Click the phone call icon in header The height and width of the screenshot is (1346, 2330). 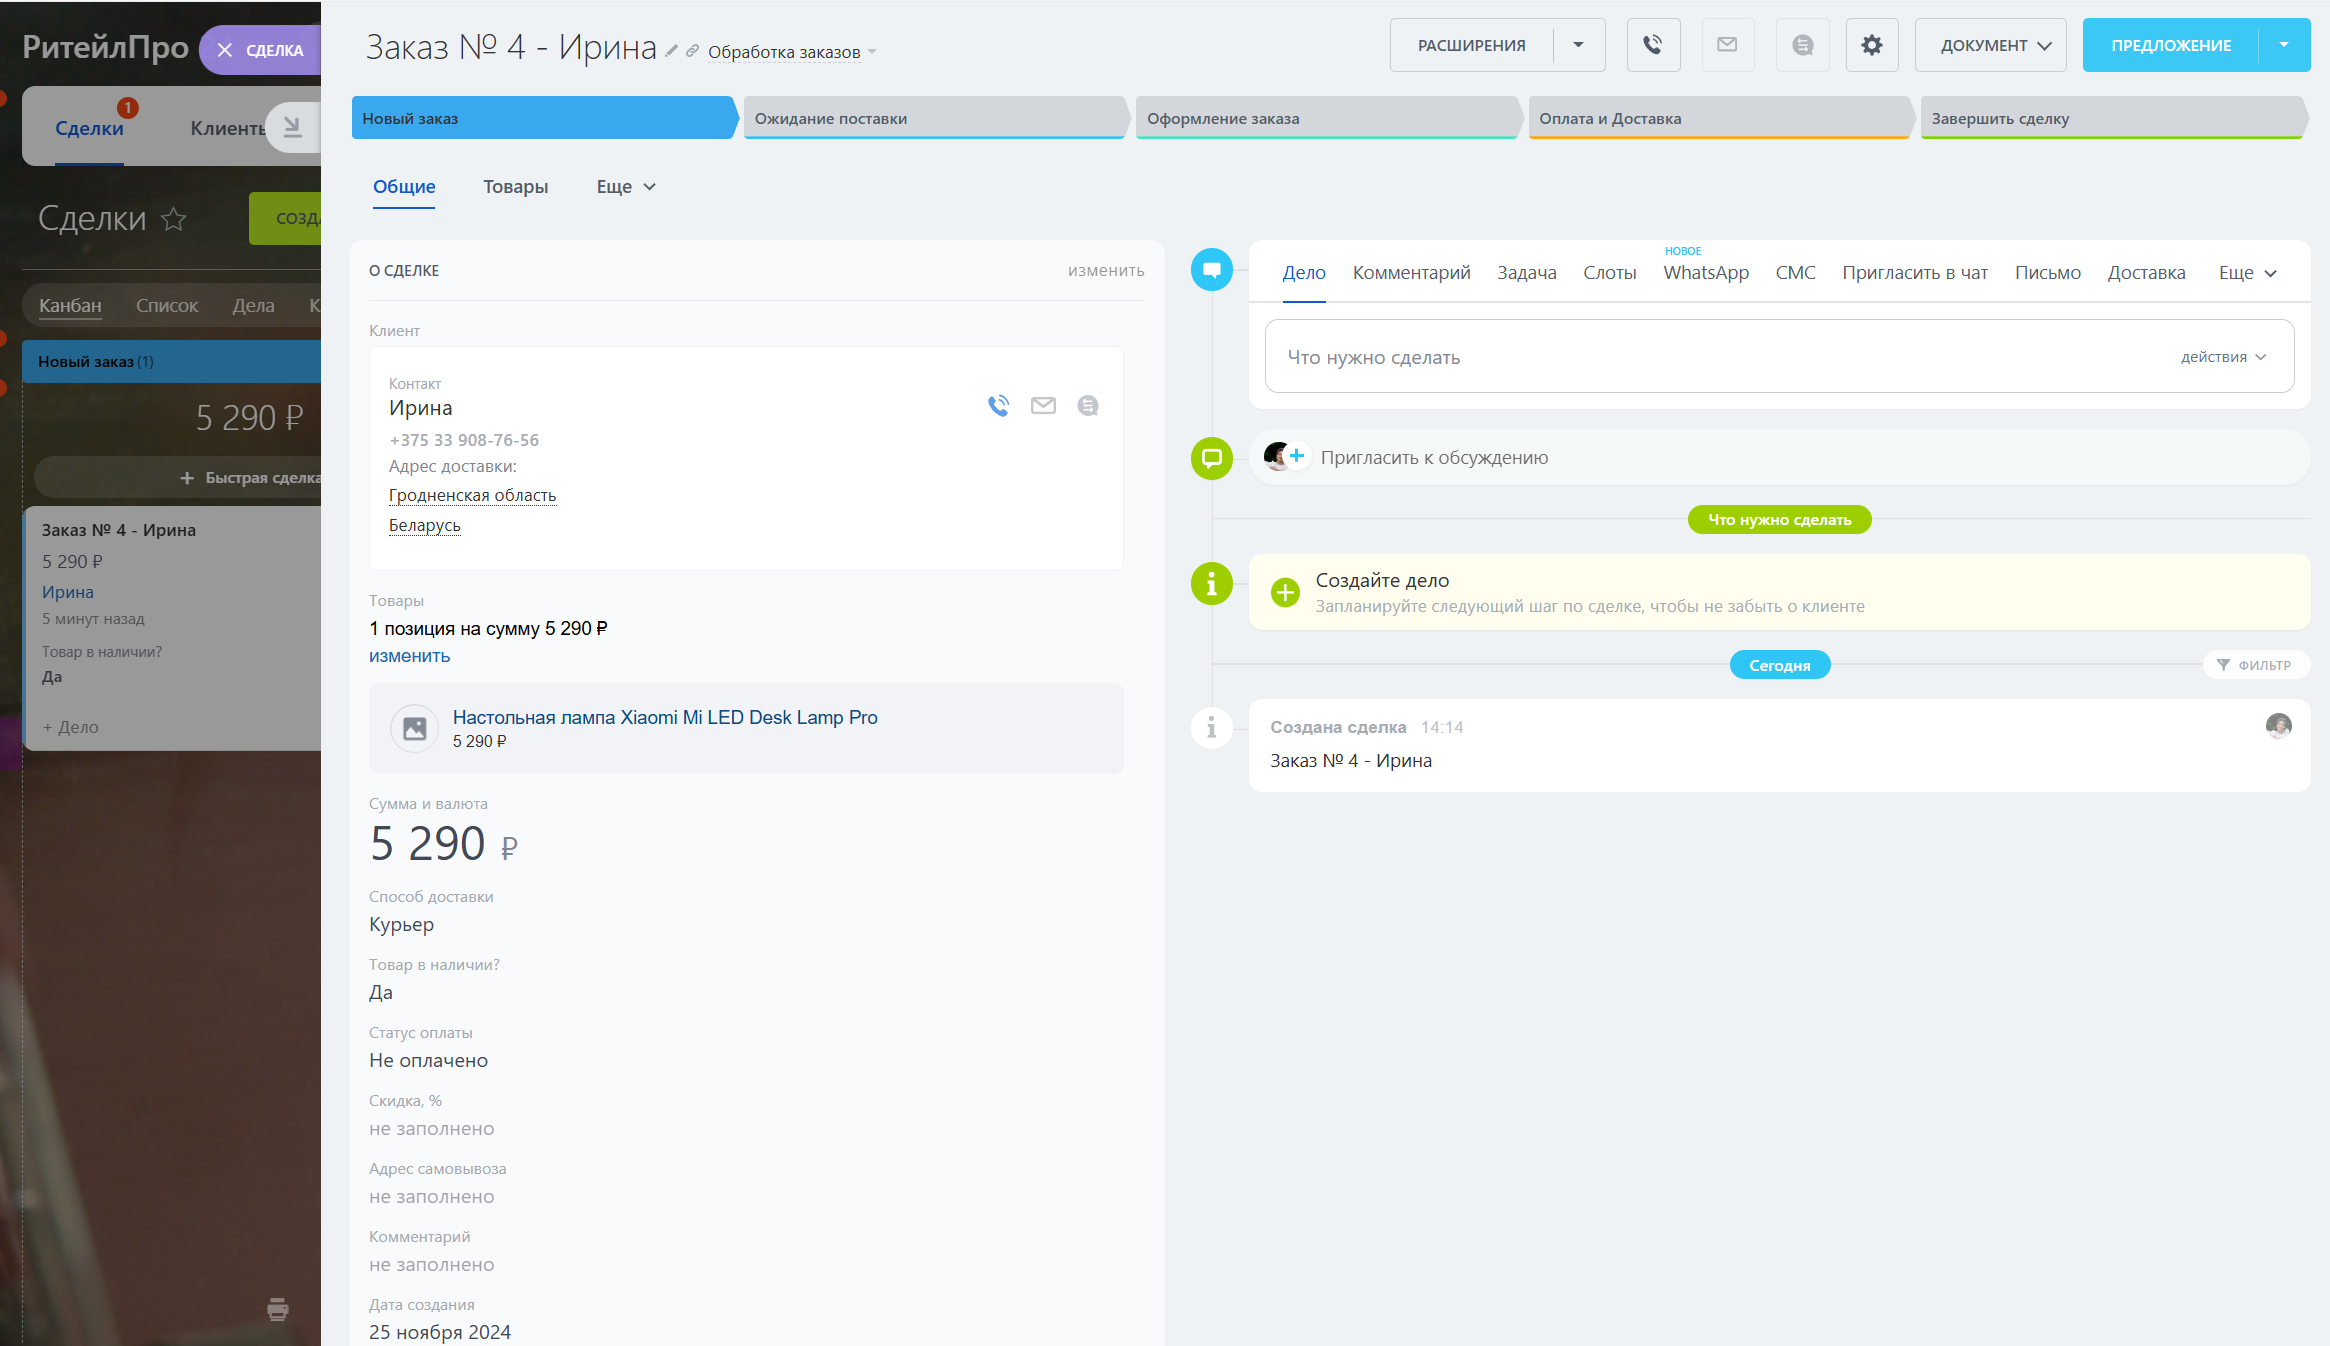point(1653,45)
